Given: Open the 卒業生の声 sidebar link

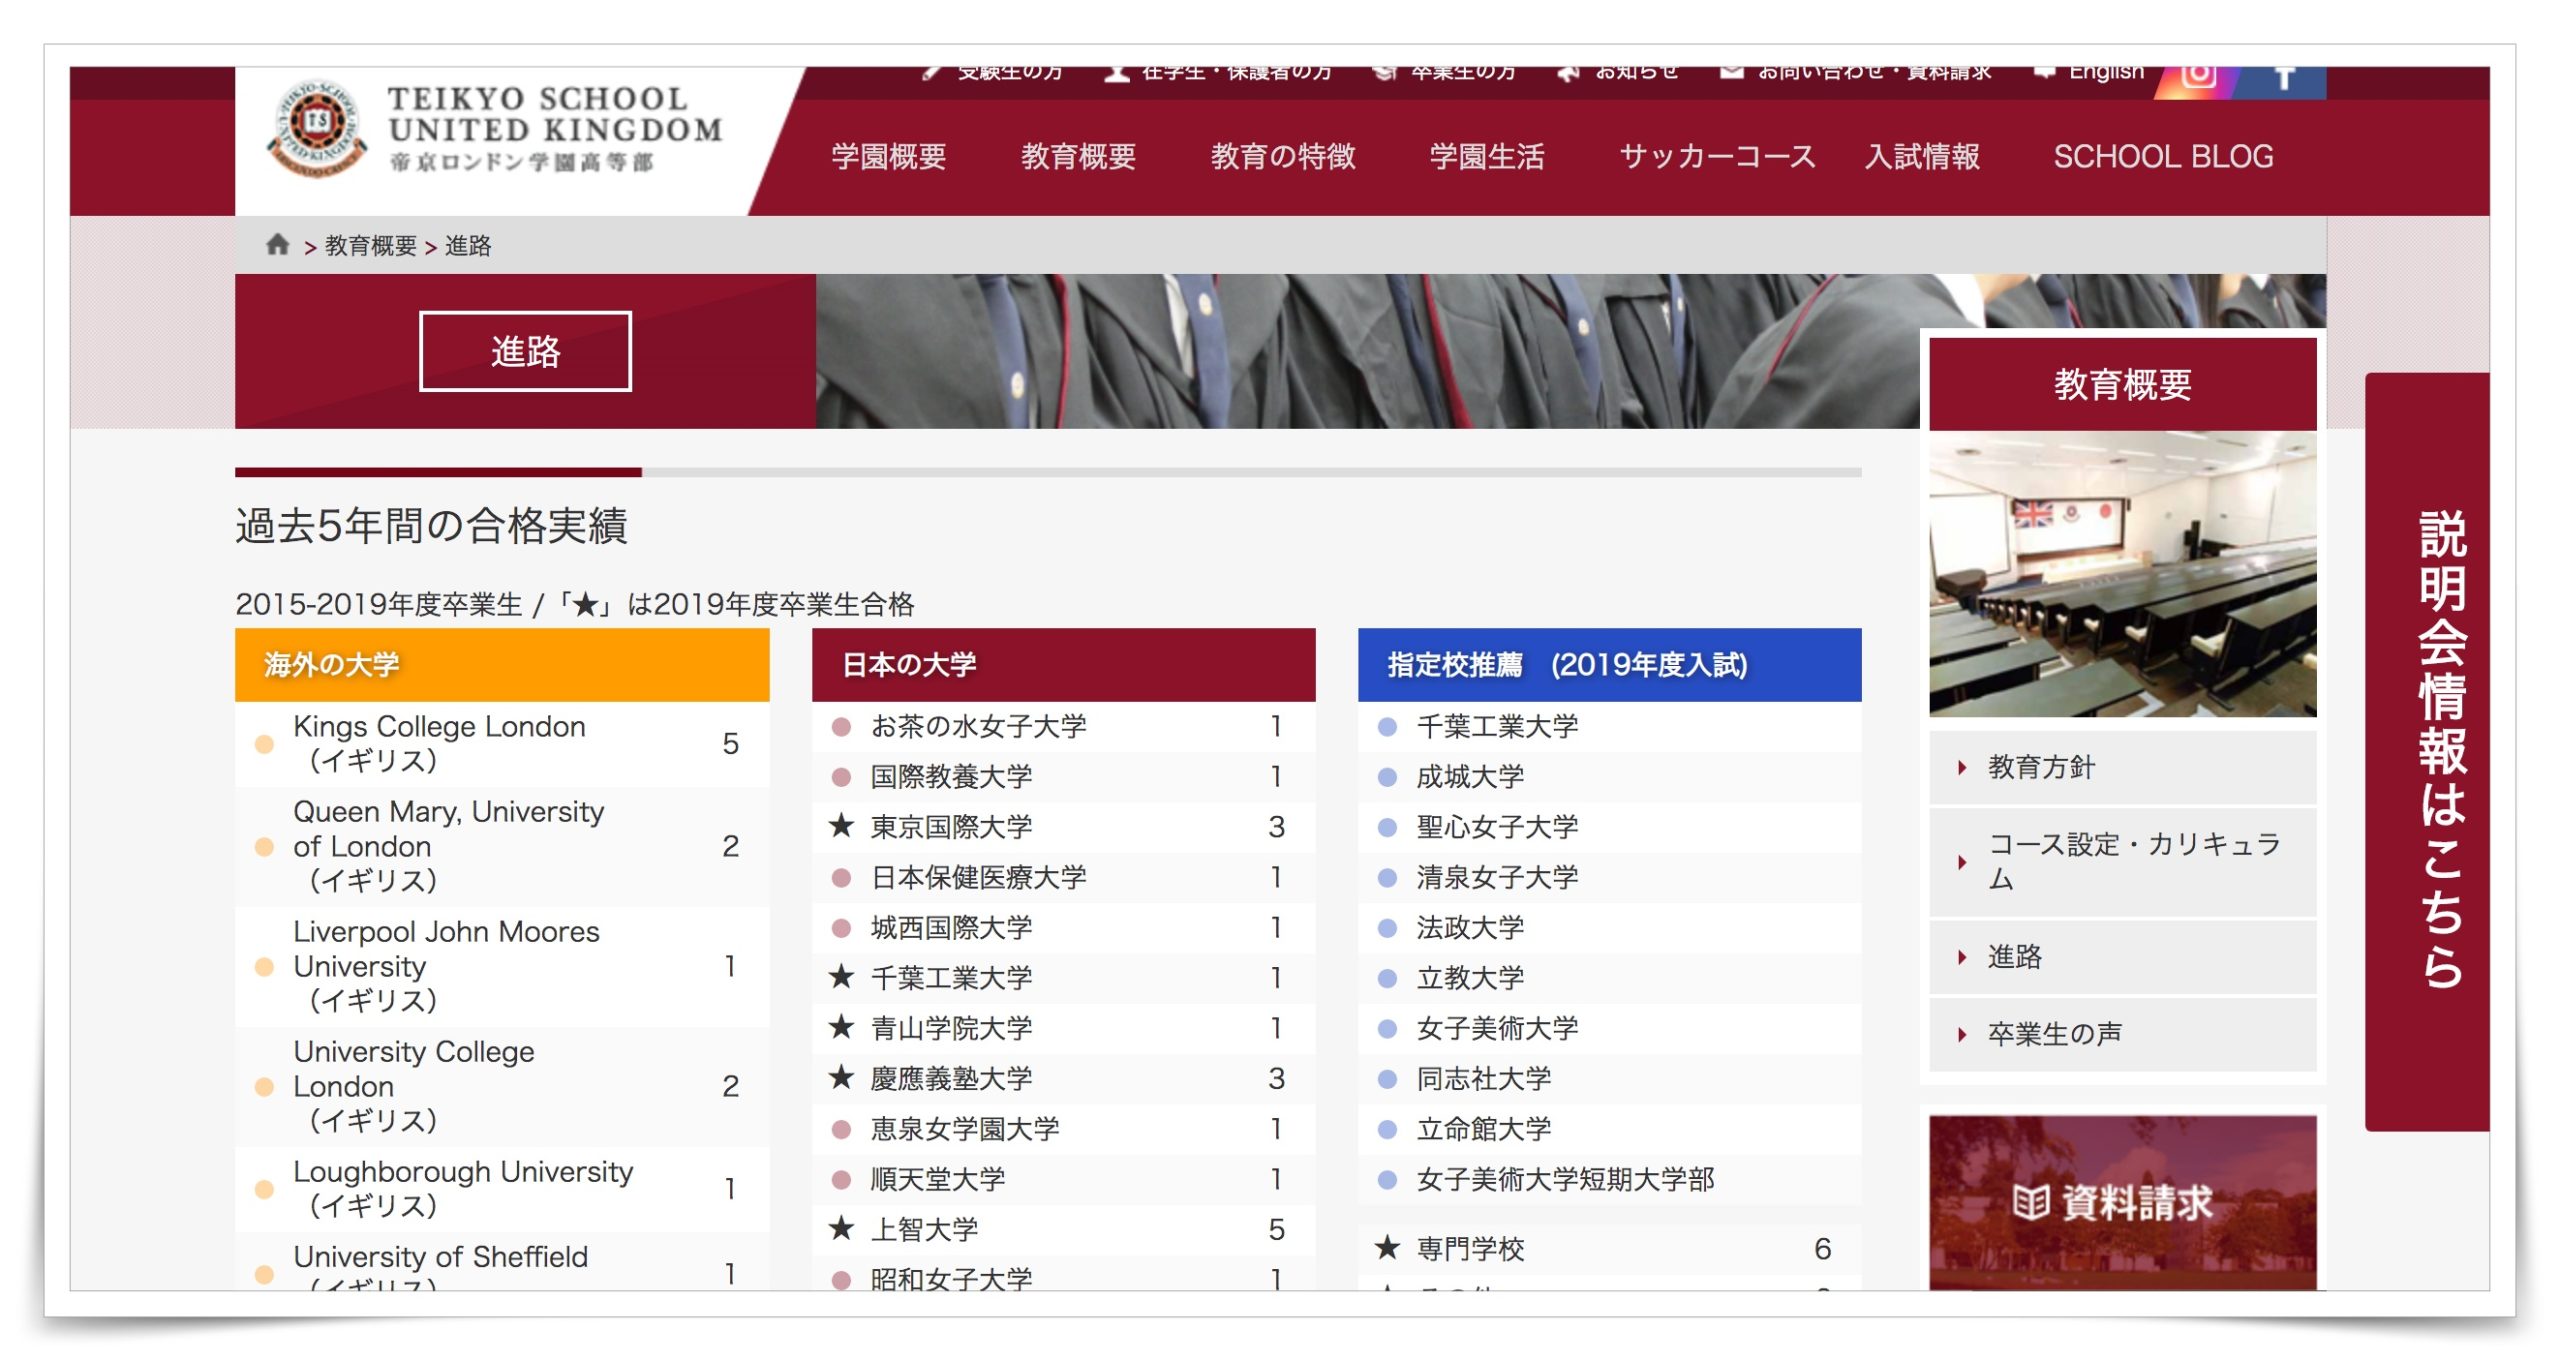Looking at the screenshot, I should tap(2122, 1034).
